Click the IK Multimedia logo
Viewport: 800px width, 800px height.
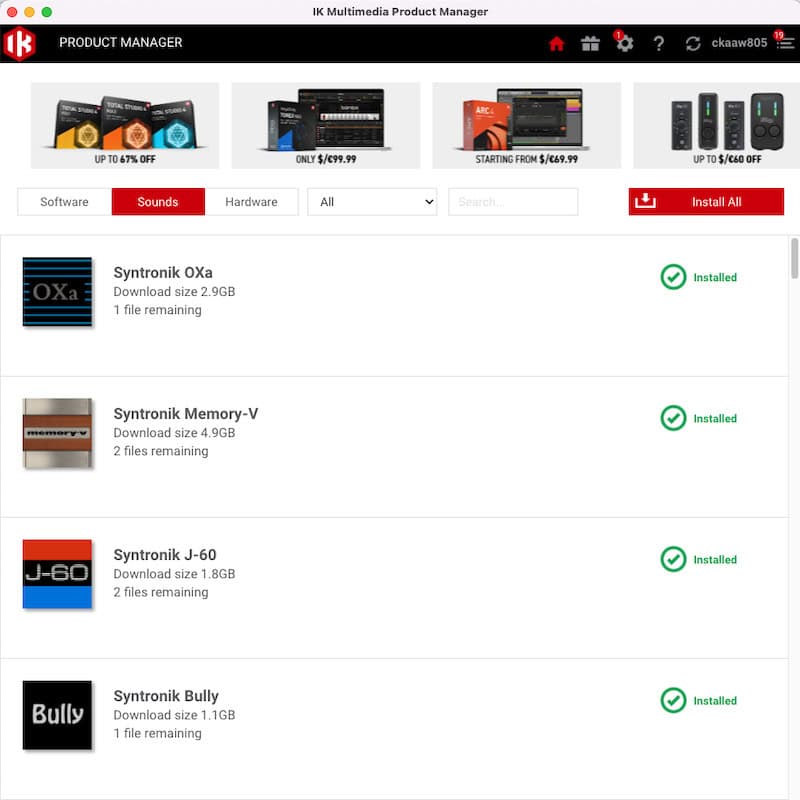click(19, 43)
